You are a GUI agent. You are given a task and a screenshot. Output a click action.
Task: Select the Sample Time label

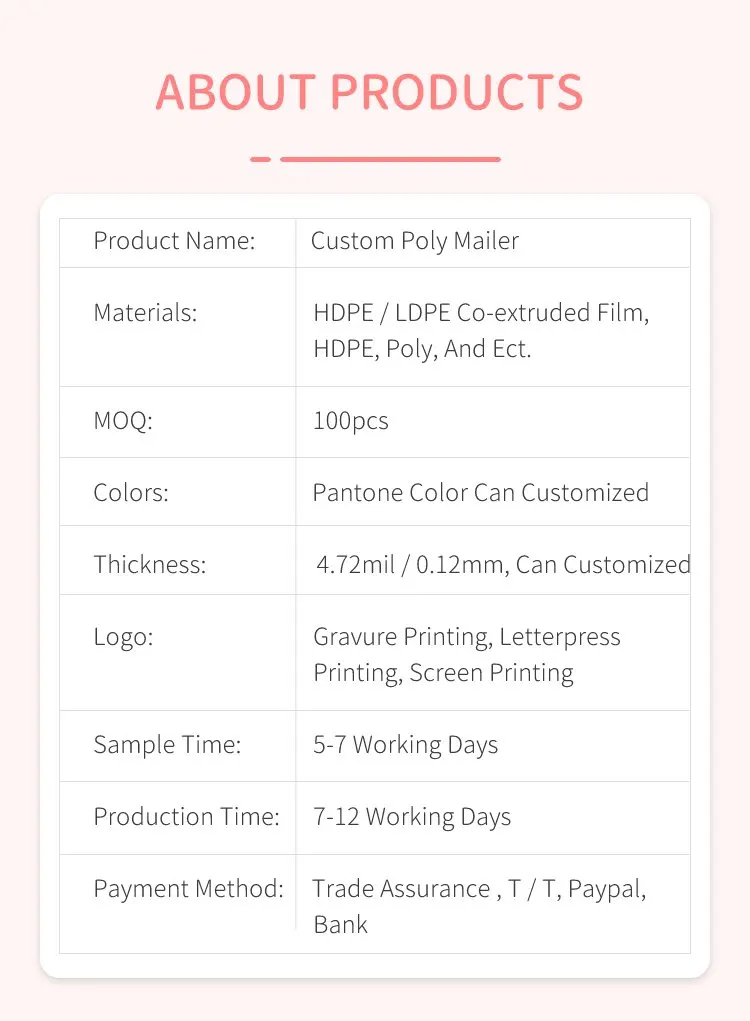click(x=167, y=745)
